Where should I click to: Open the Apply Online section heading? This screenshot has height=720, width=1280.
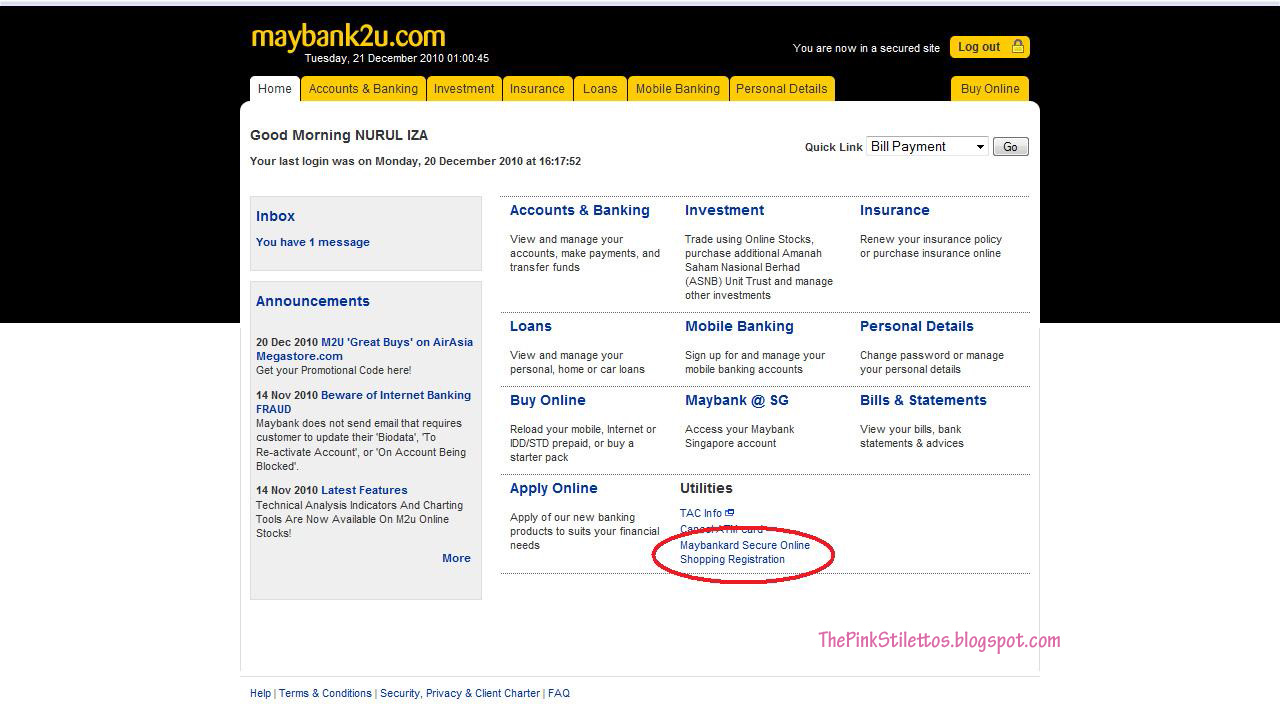554,488
